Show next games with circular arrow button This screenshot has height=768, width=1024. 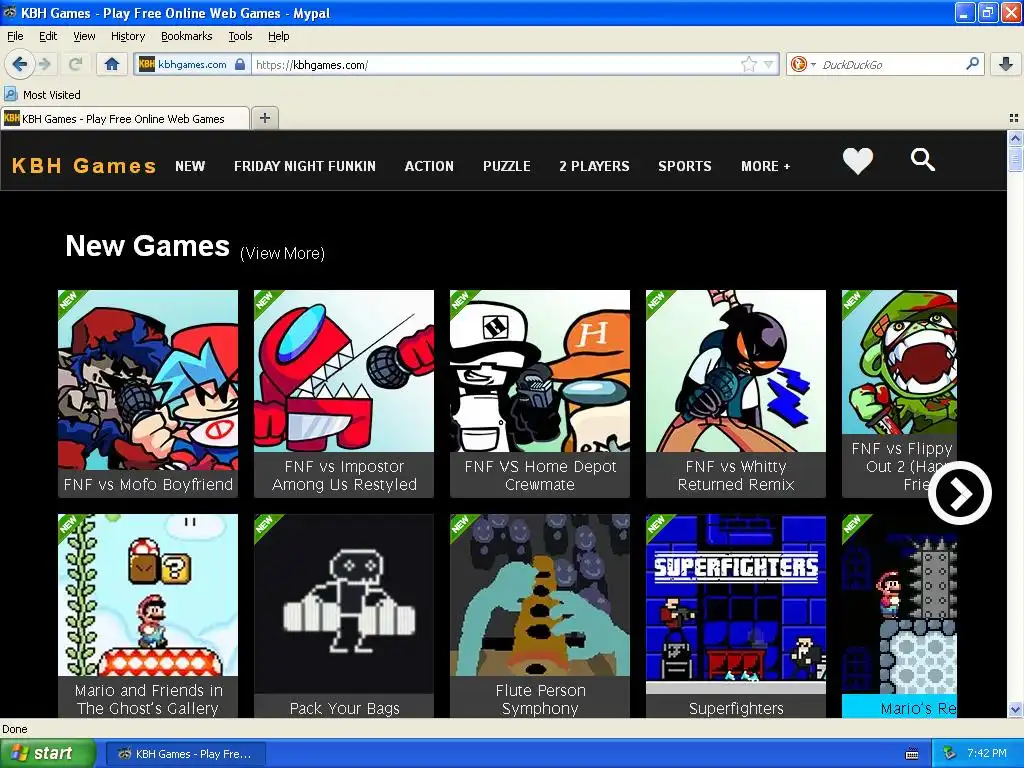tap(959, 493)
